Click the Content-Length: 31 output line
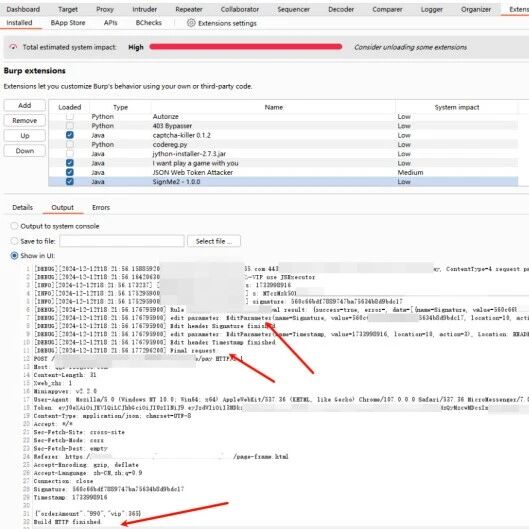This screenshot has height=529, width=529. pyautogui.click(x=65, y=375)
